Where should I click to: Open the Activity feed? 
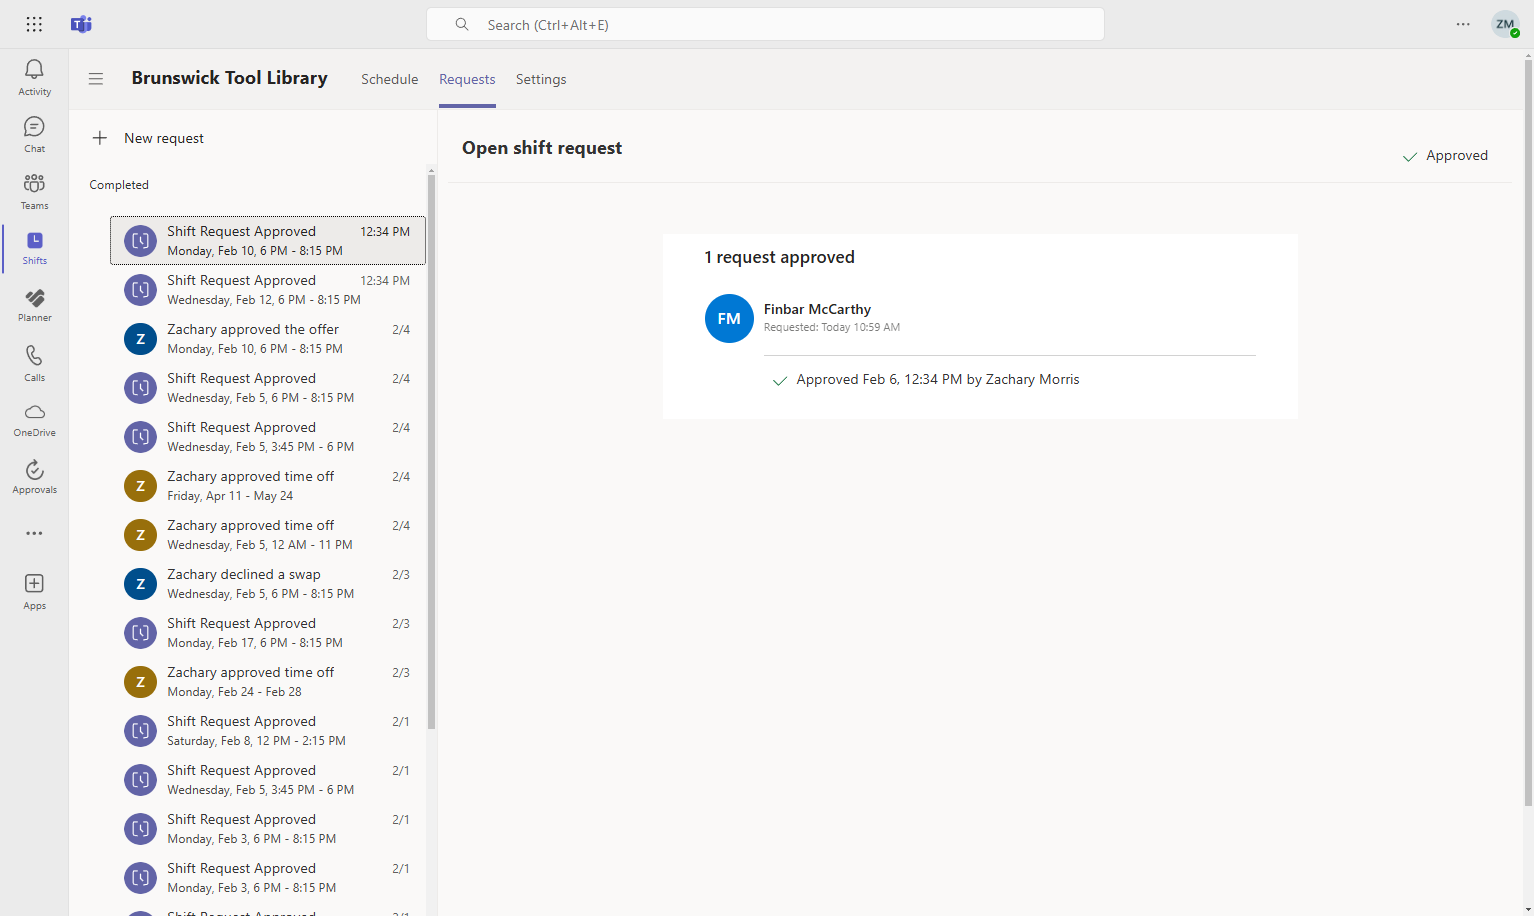click(x=34, y=77)
